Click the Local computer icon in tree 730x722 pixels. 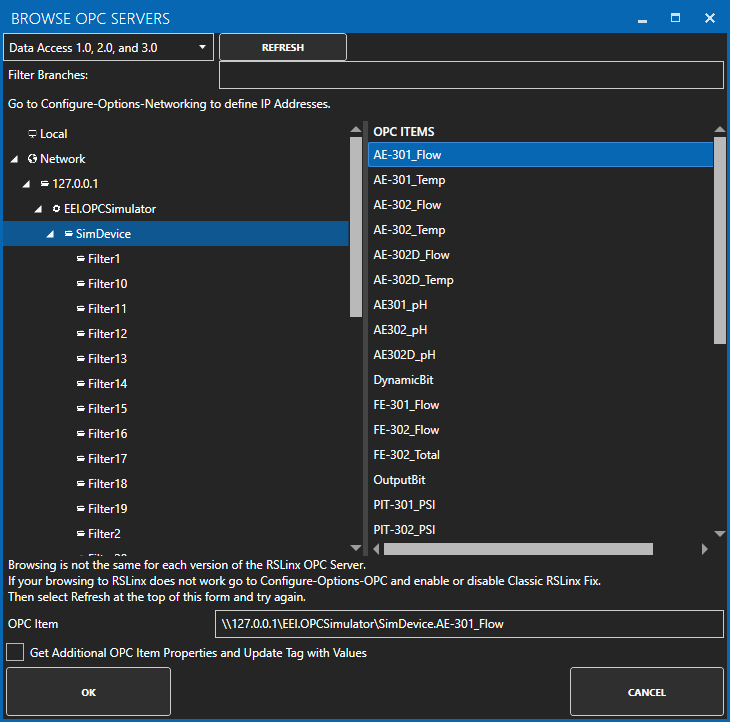point(32,134)
